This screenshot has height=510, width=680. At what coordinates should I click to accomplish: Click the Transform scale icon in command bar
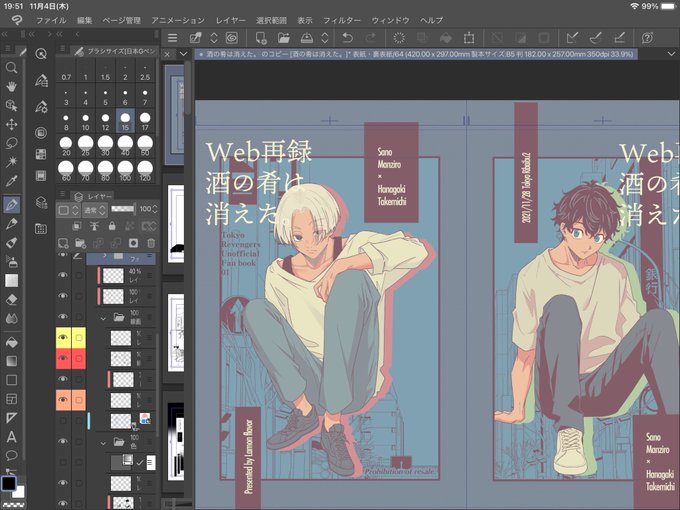point(469,38)
